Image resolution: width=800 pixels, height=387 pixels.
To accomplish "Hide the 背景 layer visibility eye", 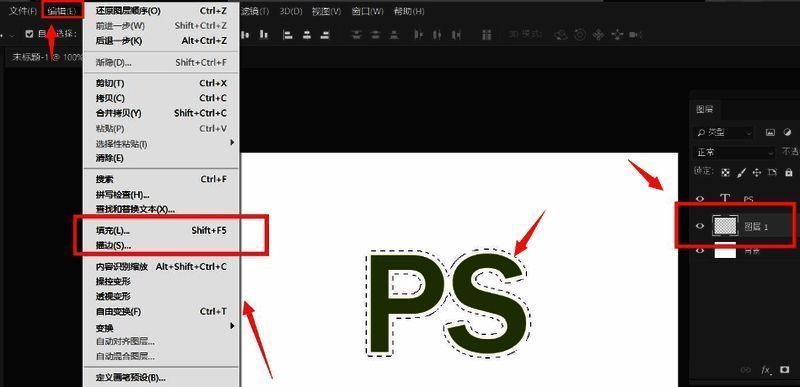I will (x=700, y=250).
